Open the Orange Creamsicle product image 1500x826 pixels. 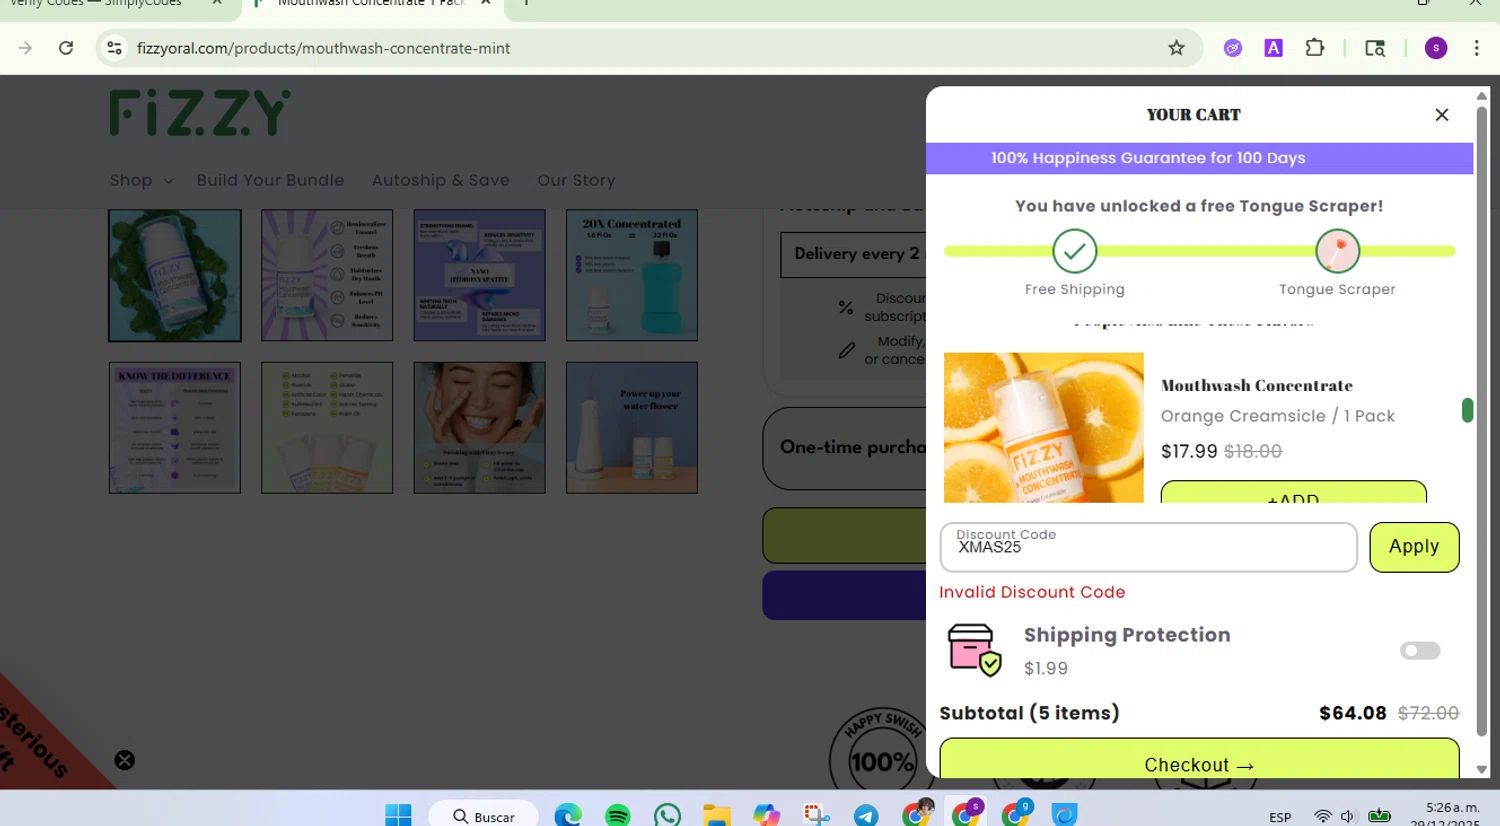tap(1043, 427)
